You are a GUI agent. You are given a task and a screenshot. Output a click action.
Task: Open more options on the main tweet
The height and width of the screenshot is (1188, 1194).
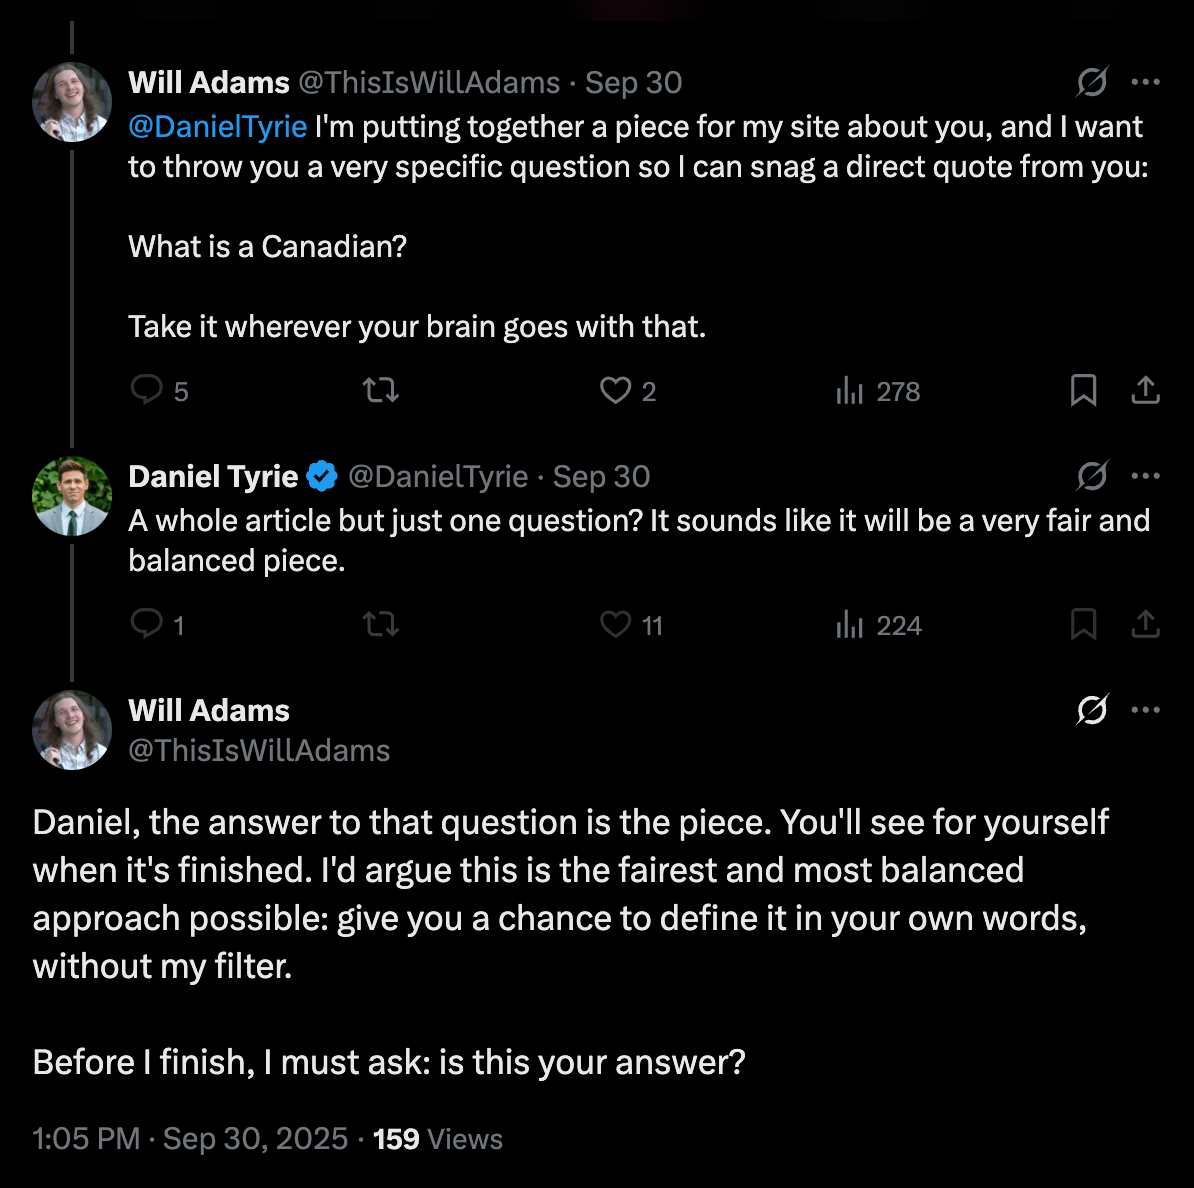(1145, 710)
